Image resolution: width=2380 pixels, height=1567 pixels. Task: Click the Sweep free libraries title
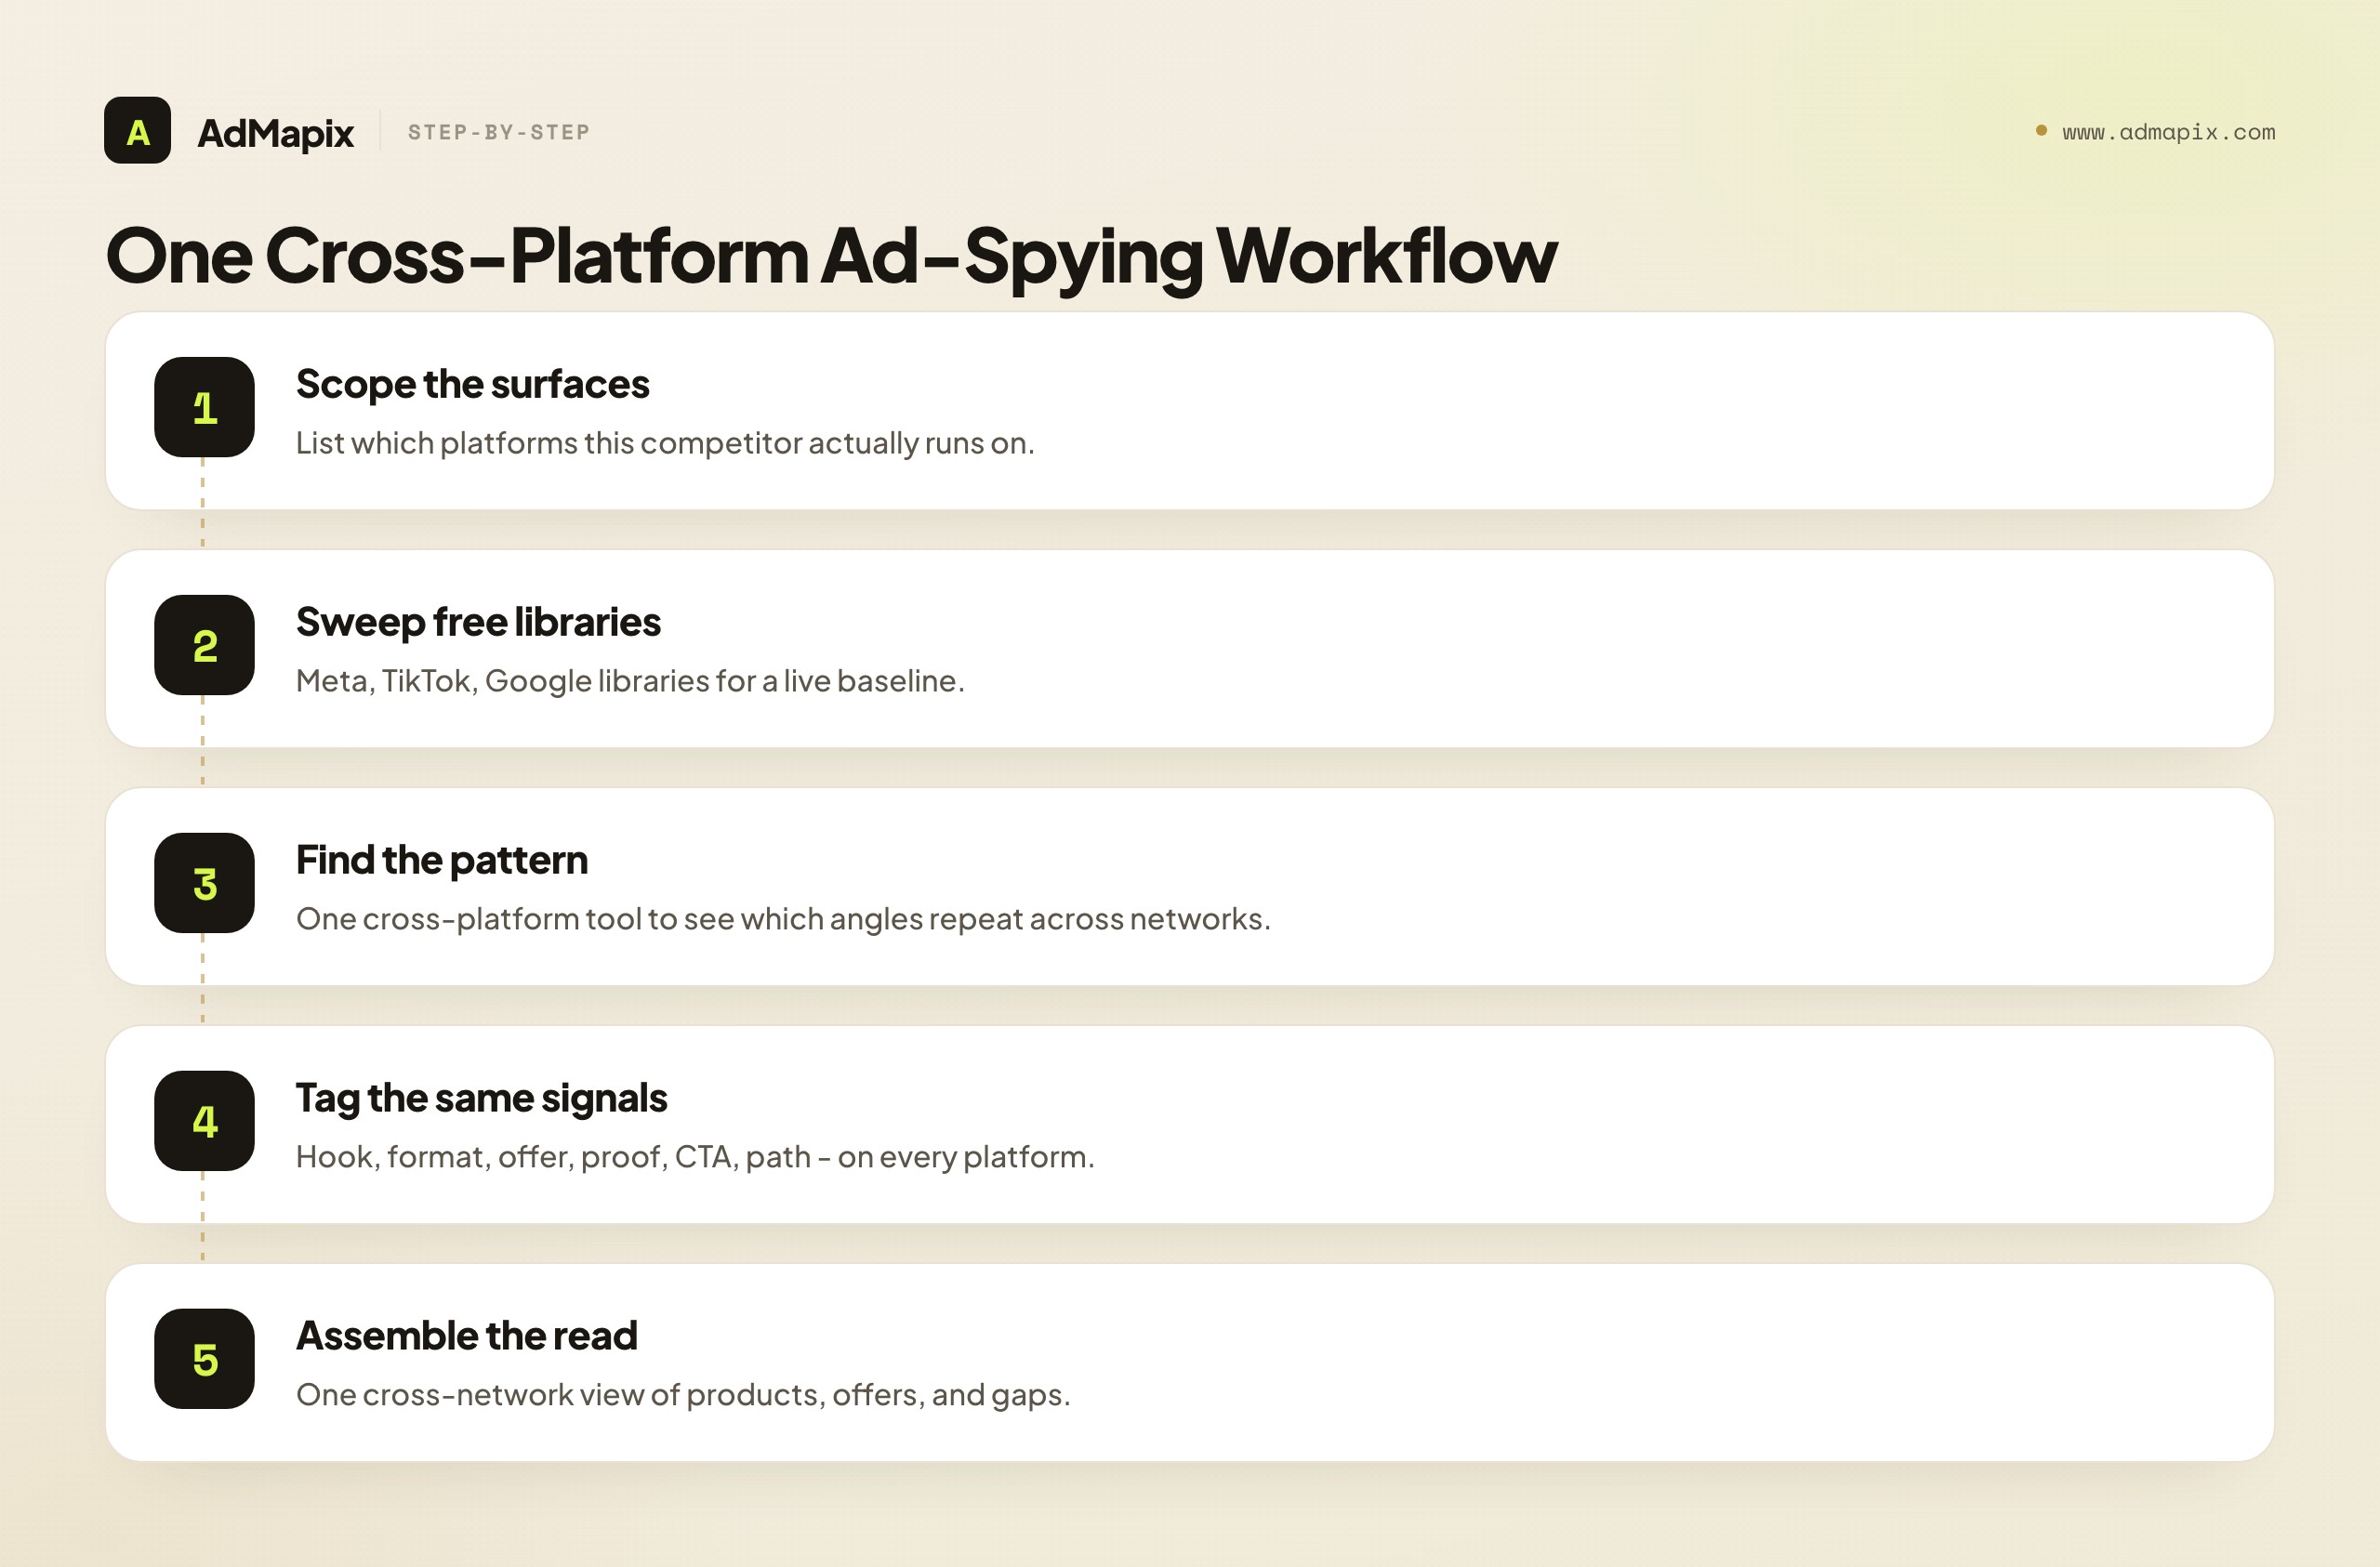478,623
